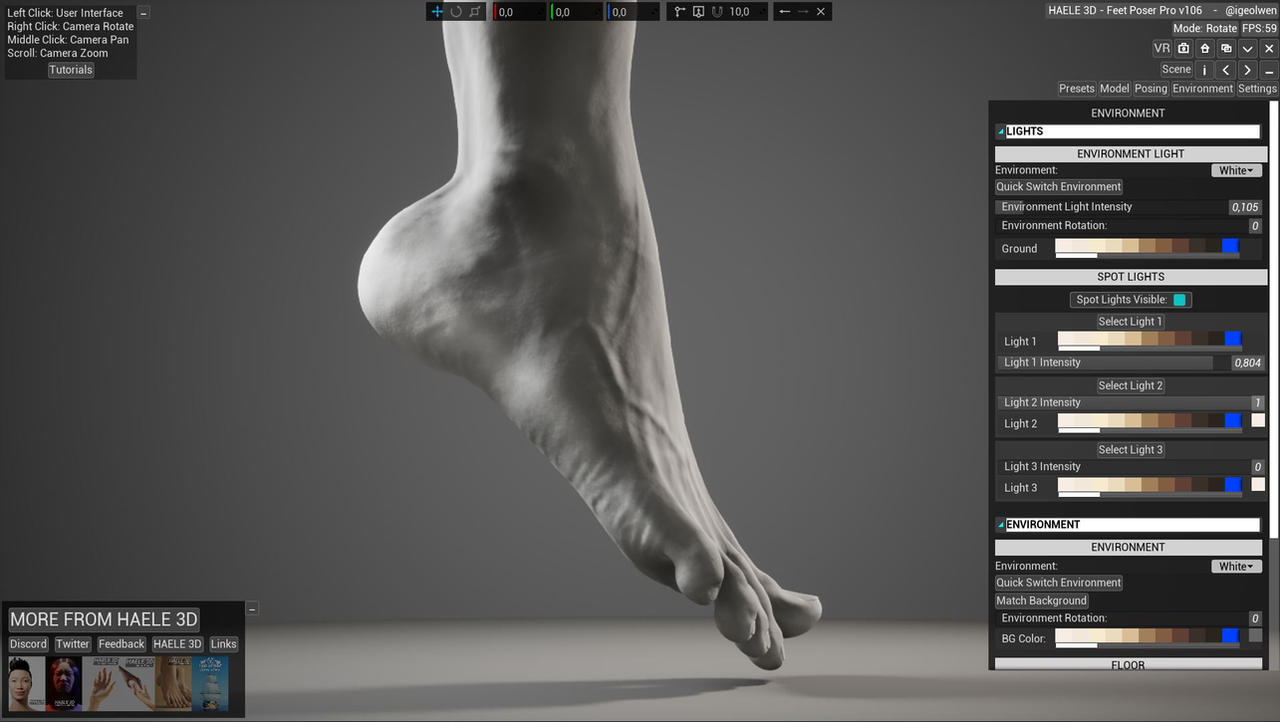Click the Environment Rotation value under Environment Light
The height and width of the screenshot is (722, 1280).
(1254, 226)
